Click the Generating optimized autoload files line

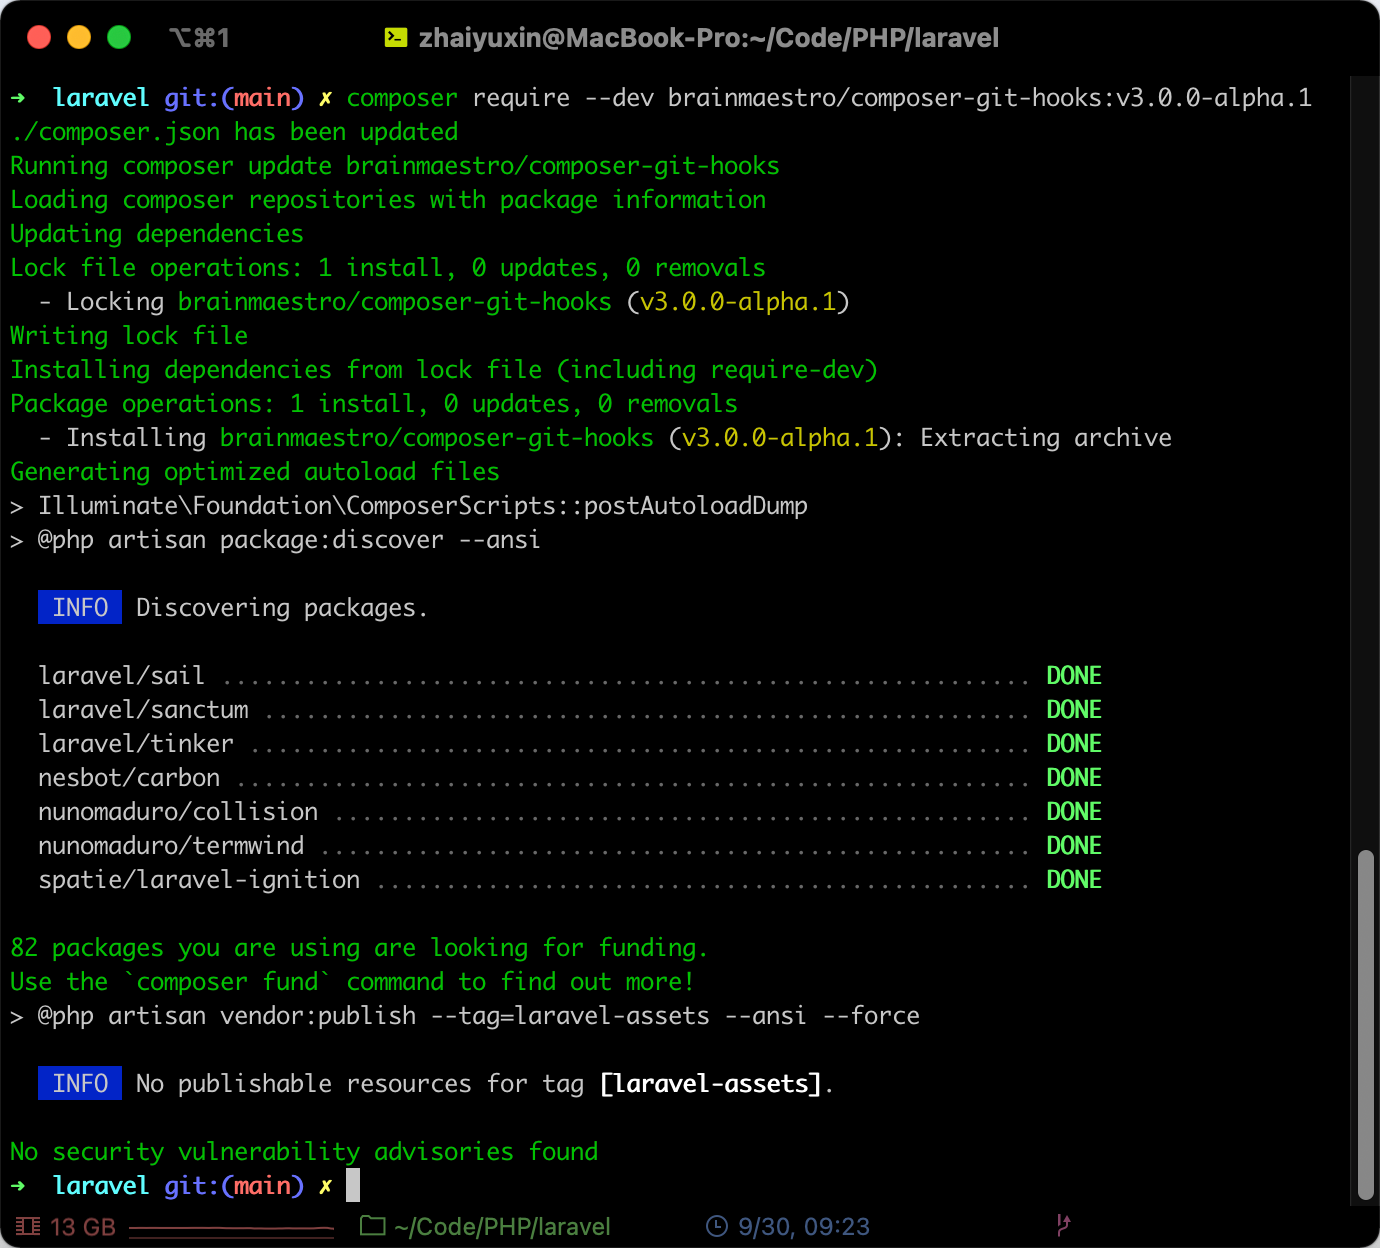(255, 472)
